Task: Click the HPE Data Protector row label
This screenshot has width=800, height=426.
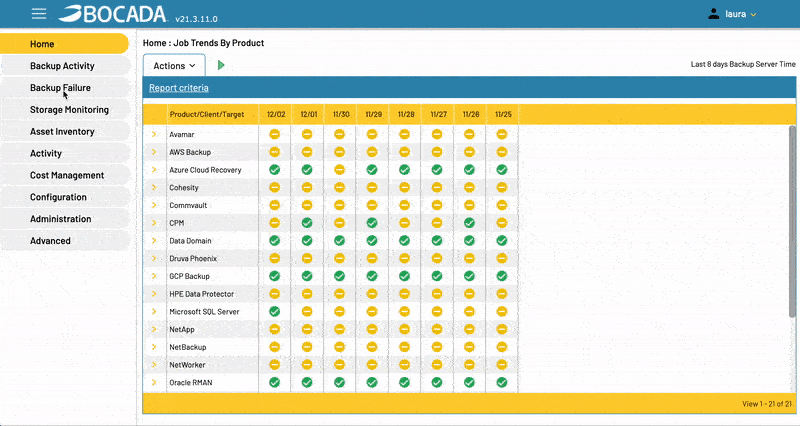Action: pyautogui.click(x=202, y=294)
